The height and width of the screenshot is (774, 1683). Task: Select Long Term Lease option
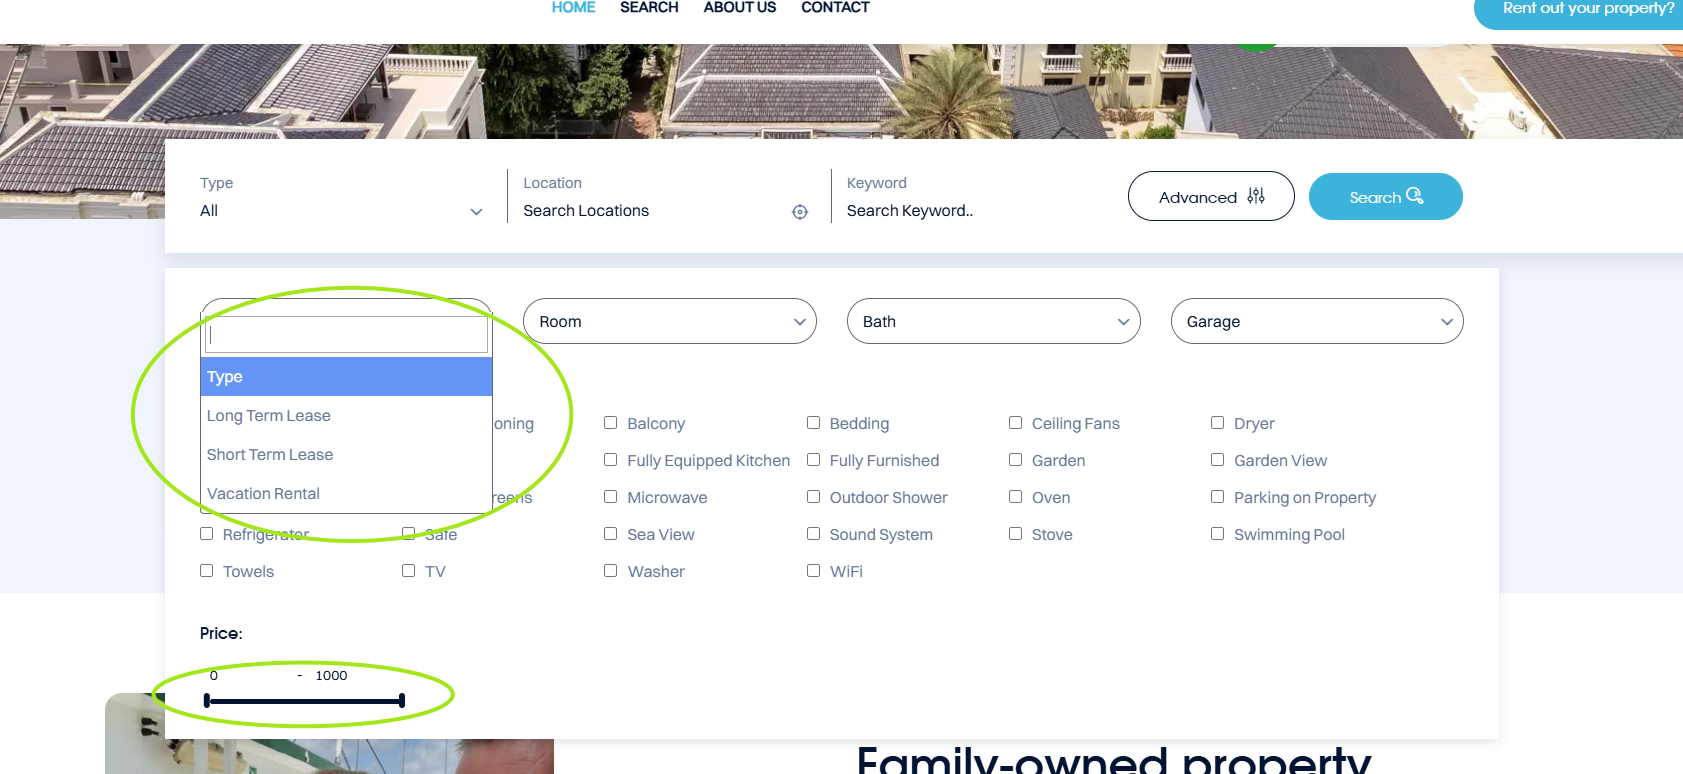[x=269, y=416]
